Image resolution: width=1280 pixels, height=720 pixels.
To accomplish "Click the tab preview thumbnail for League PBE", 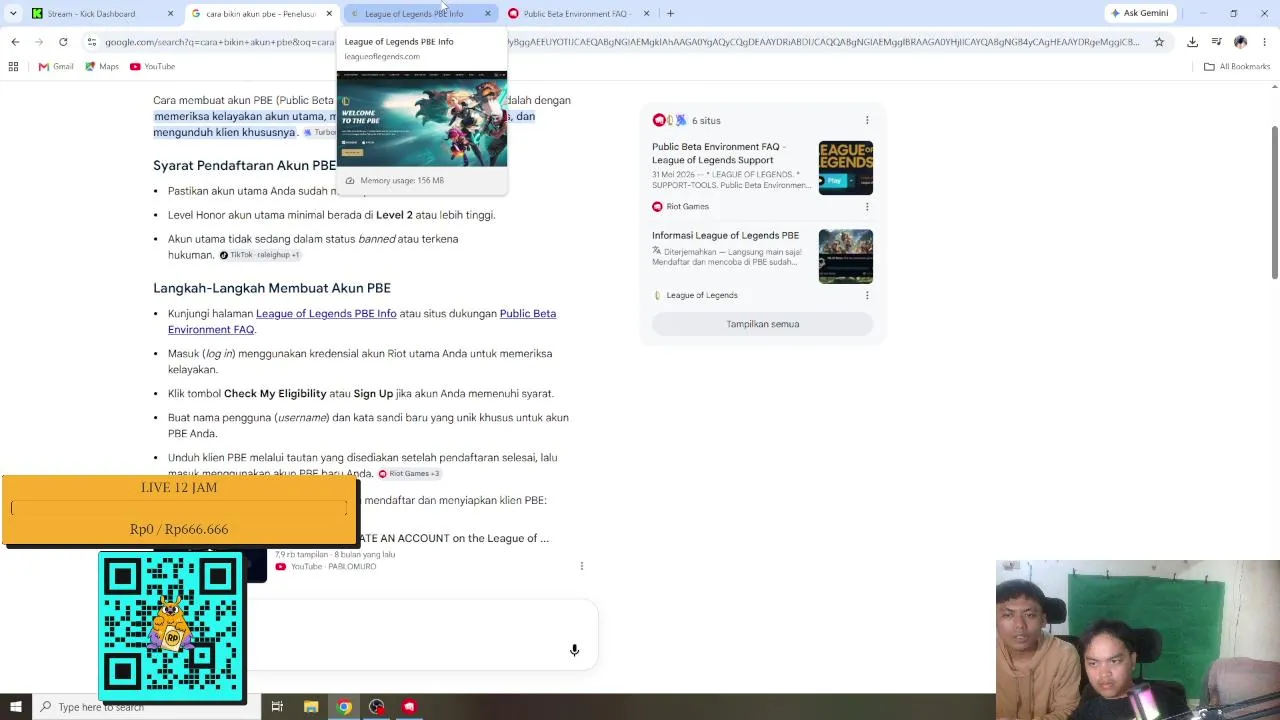I will (x=422, y=118).
